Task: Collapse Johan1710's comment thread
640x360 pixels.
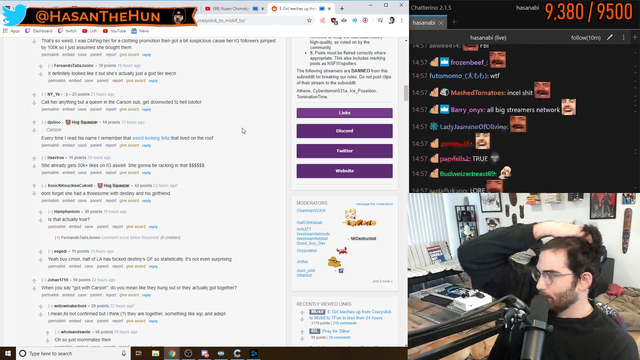Action: (x=44, y=280)
